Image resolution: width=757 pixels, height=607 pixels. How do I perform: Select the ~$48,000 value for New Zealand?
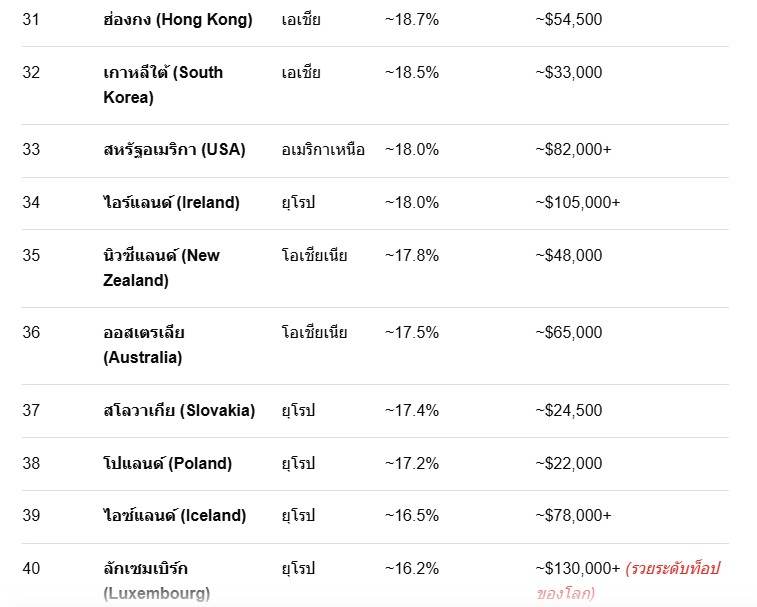[569, 255]
